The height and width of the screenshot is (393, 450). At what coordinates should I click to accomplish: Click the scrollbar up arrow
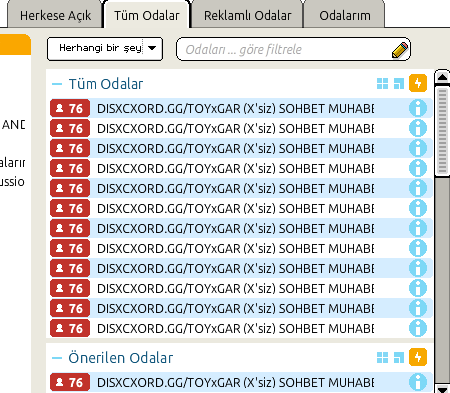(442, 77)
